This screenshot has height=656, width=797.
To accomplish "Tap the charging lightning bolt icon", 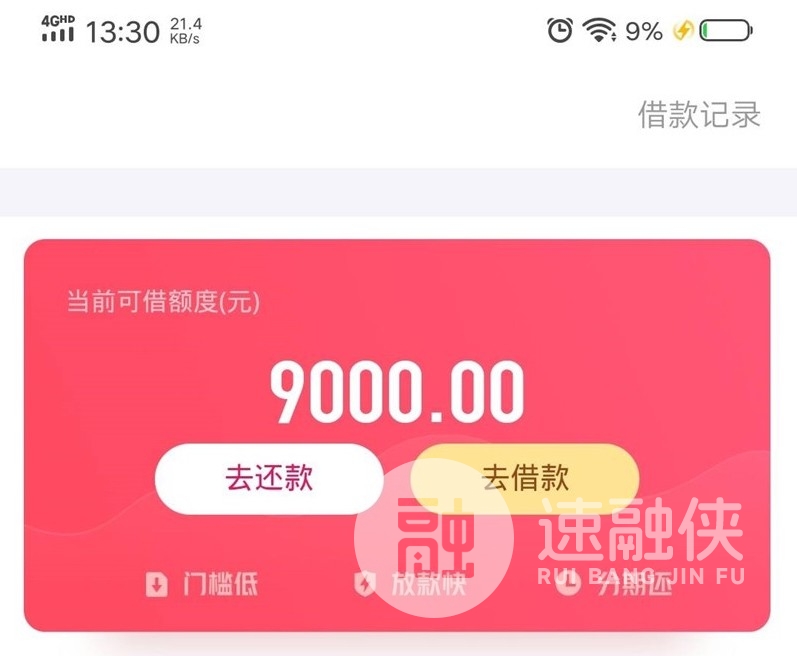I will tap(683, 30).
